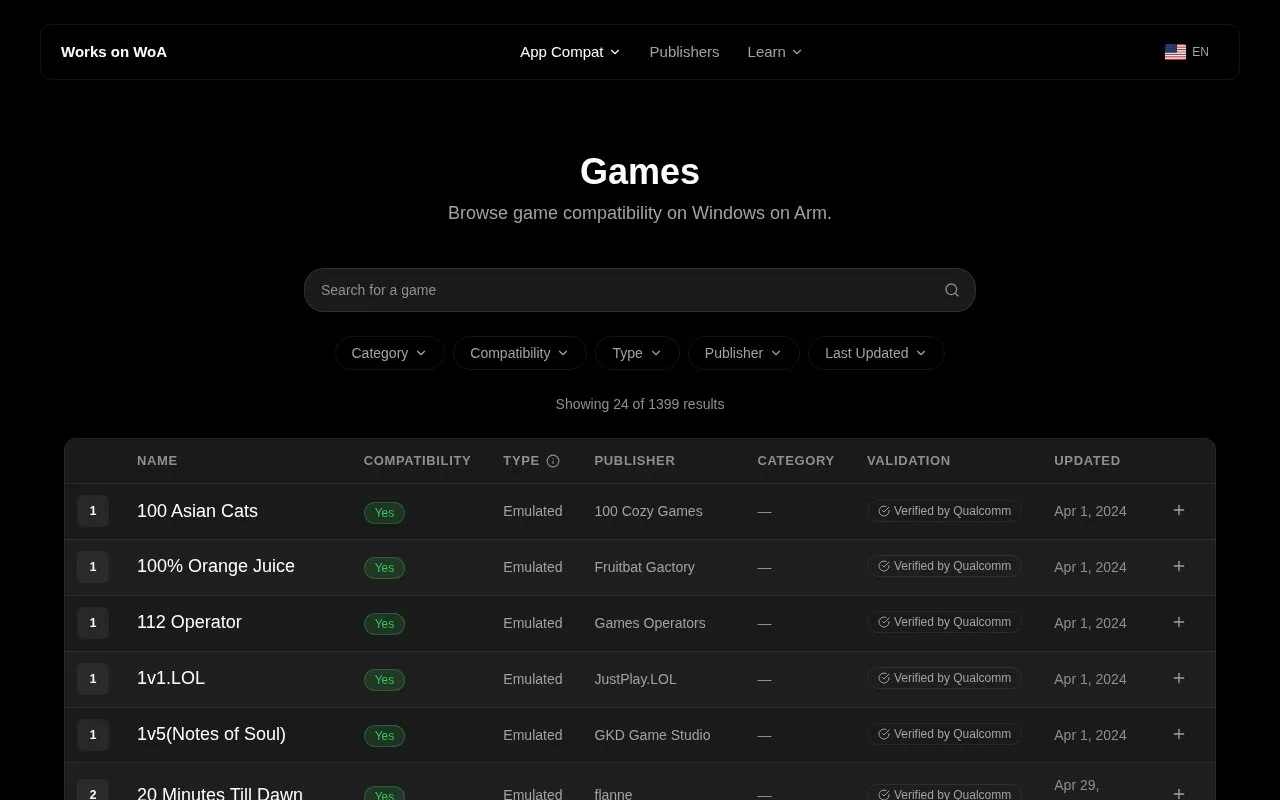
Task: Click the COMPATIBILITY column header
Action: (x=417, y=461)
